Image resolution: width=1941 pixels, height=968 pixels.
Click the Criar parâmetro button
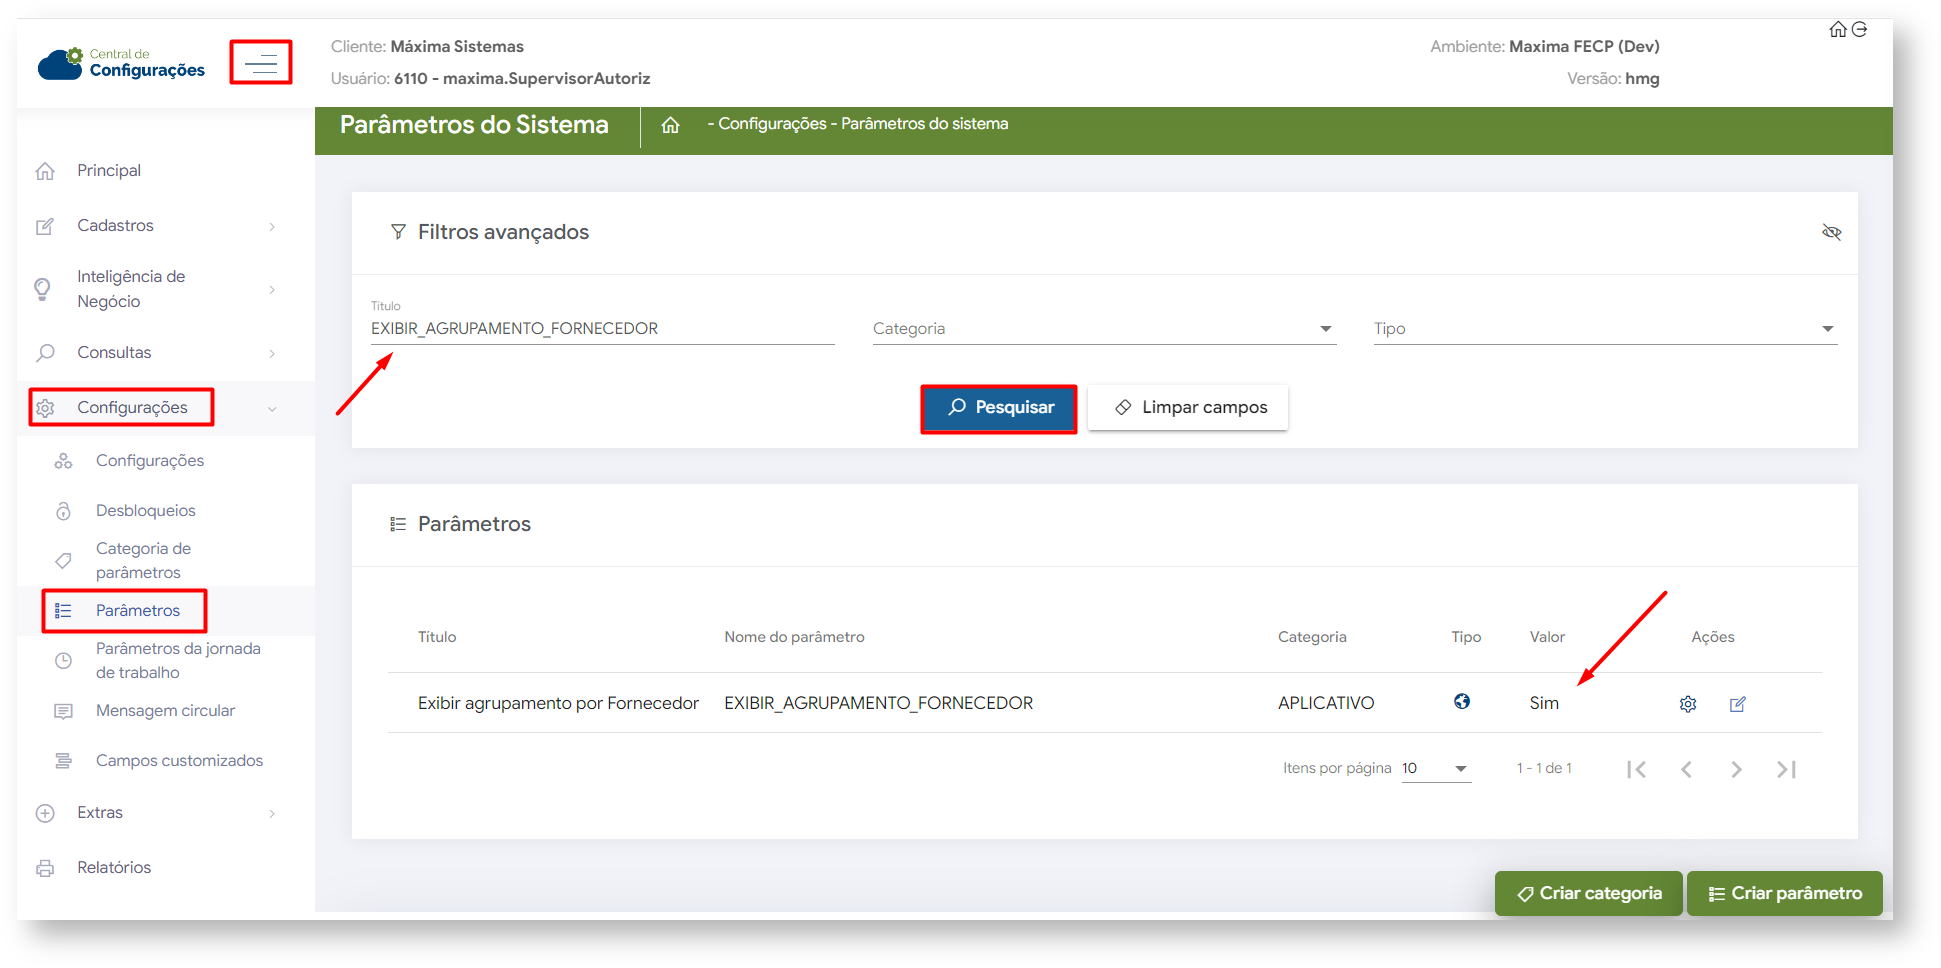point(1784,893)
